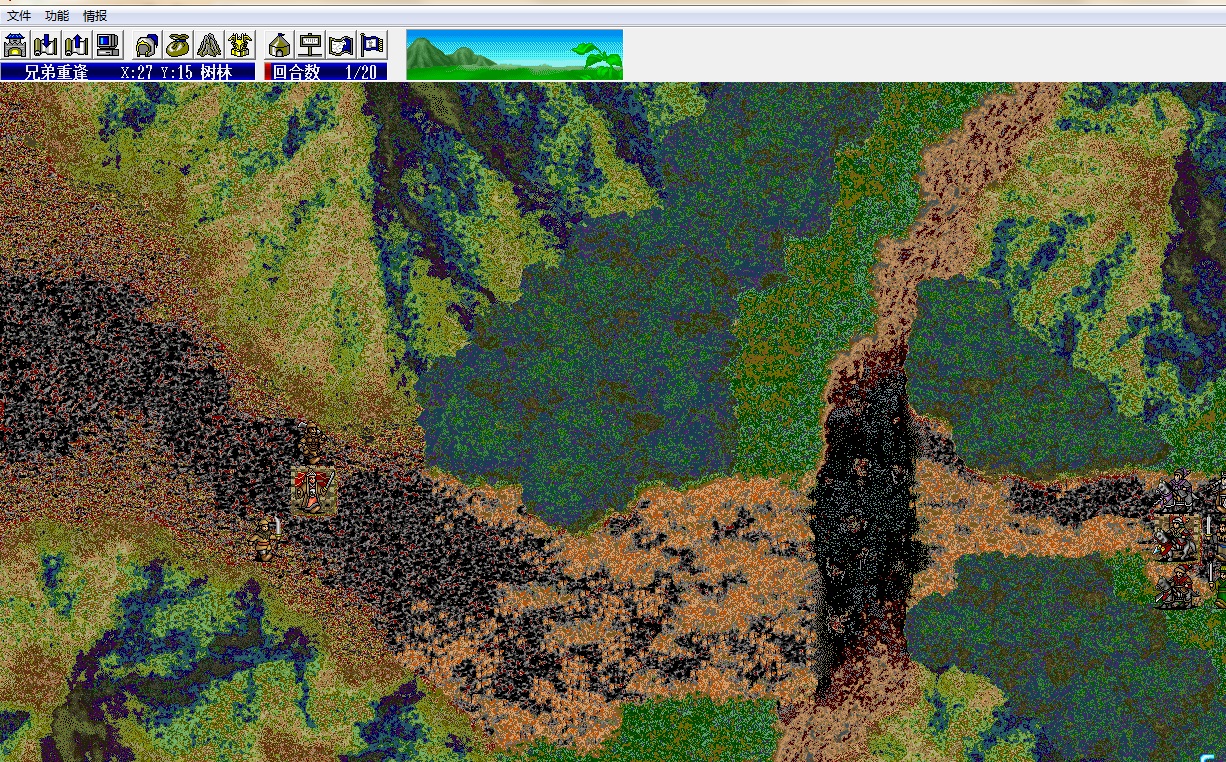The width and height of the screenshot is (1226, 762).
Task: Select the red-armored cavalry at bottom right
Action: 1178,586
